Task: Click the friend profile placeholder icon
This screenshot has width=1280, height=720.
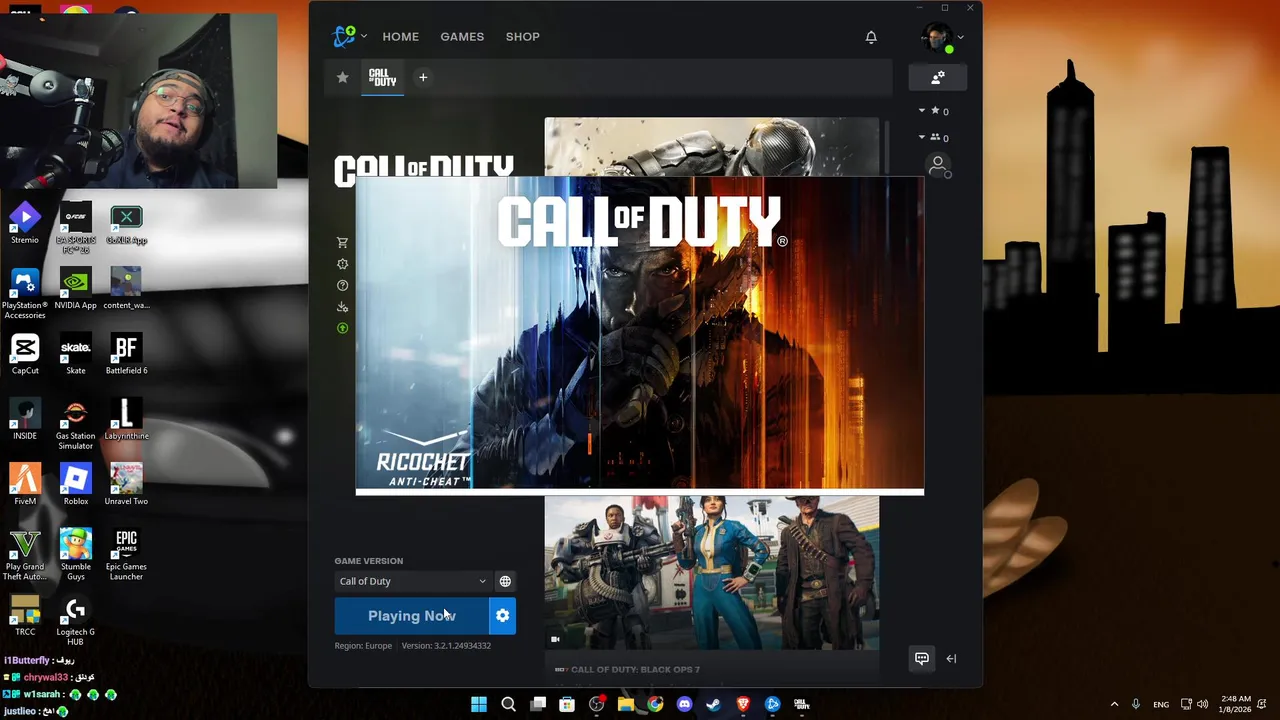Action: [x=938, y=166]
